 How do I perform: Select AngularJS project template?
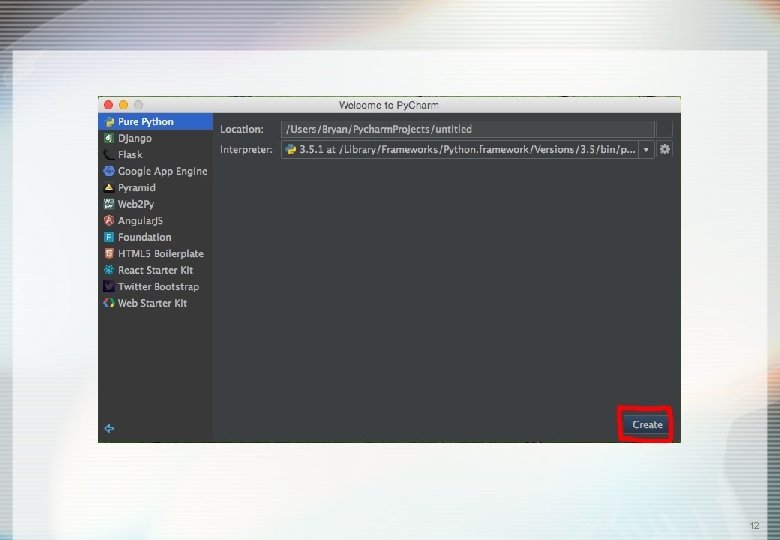156,220
